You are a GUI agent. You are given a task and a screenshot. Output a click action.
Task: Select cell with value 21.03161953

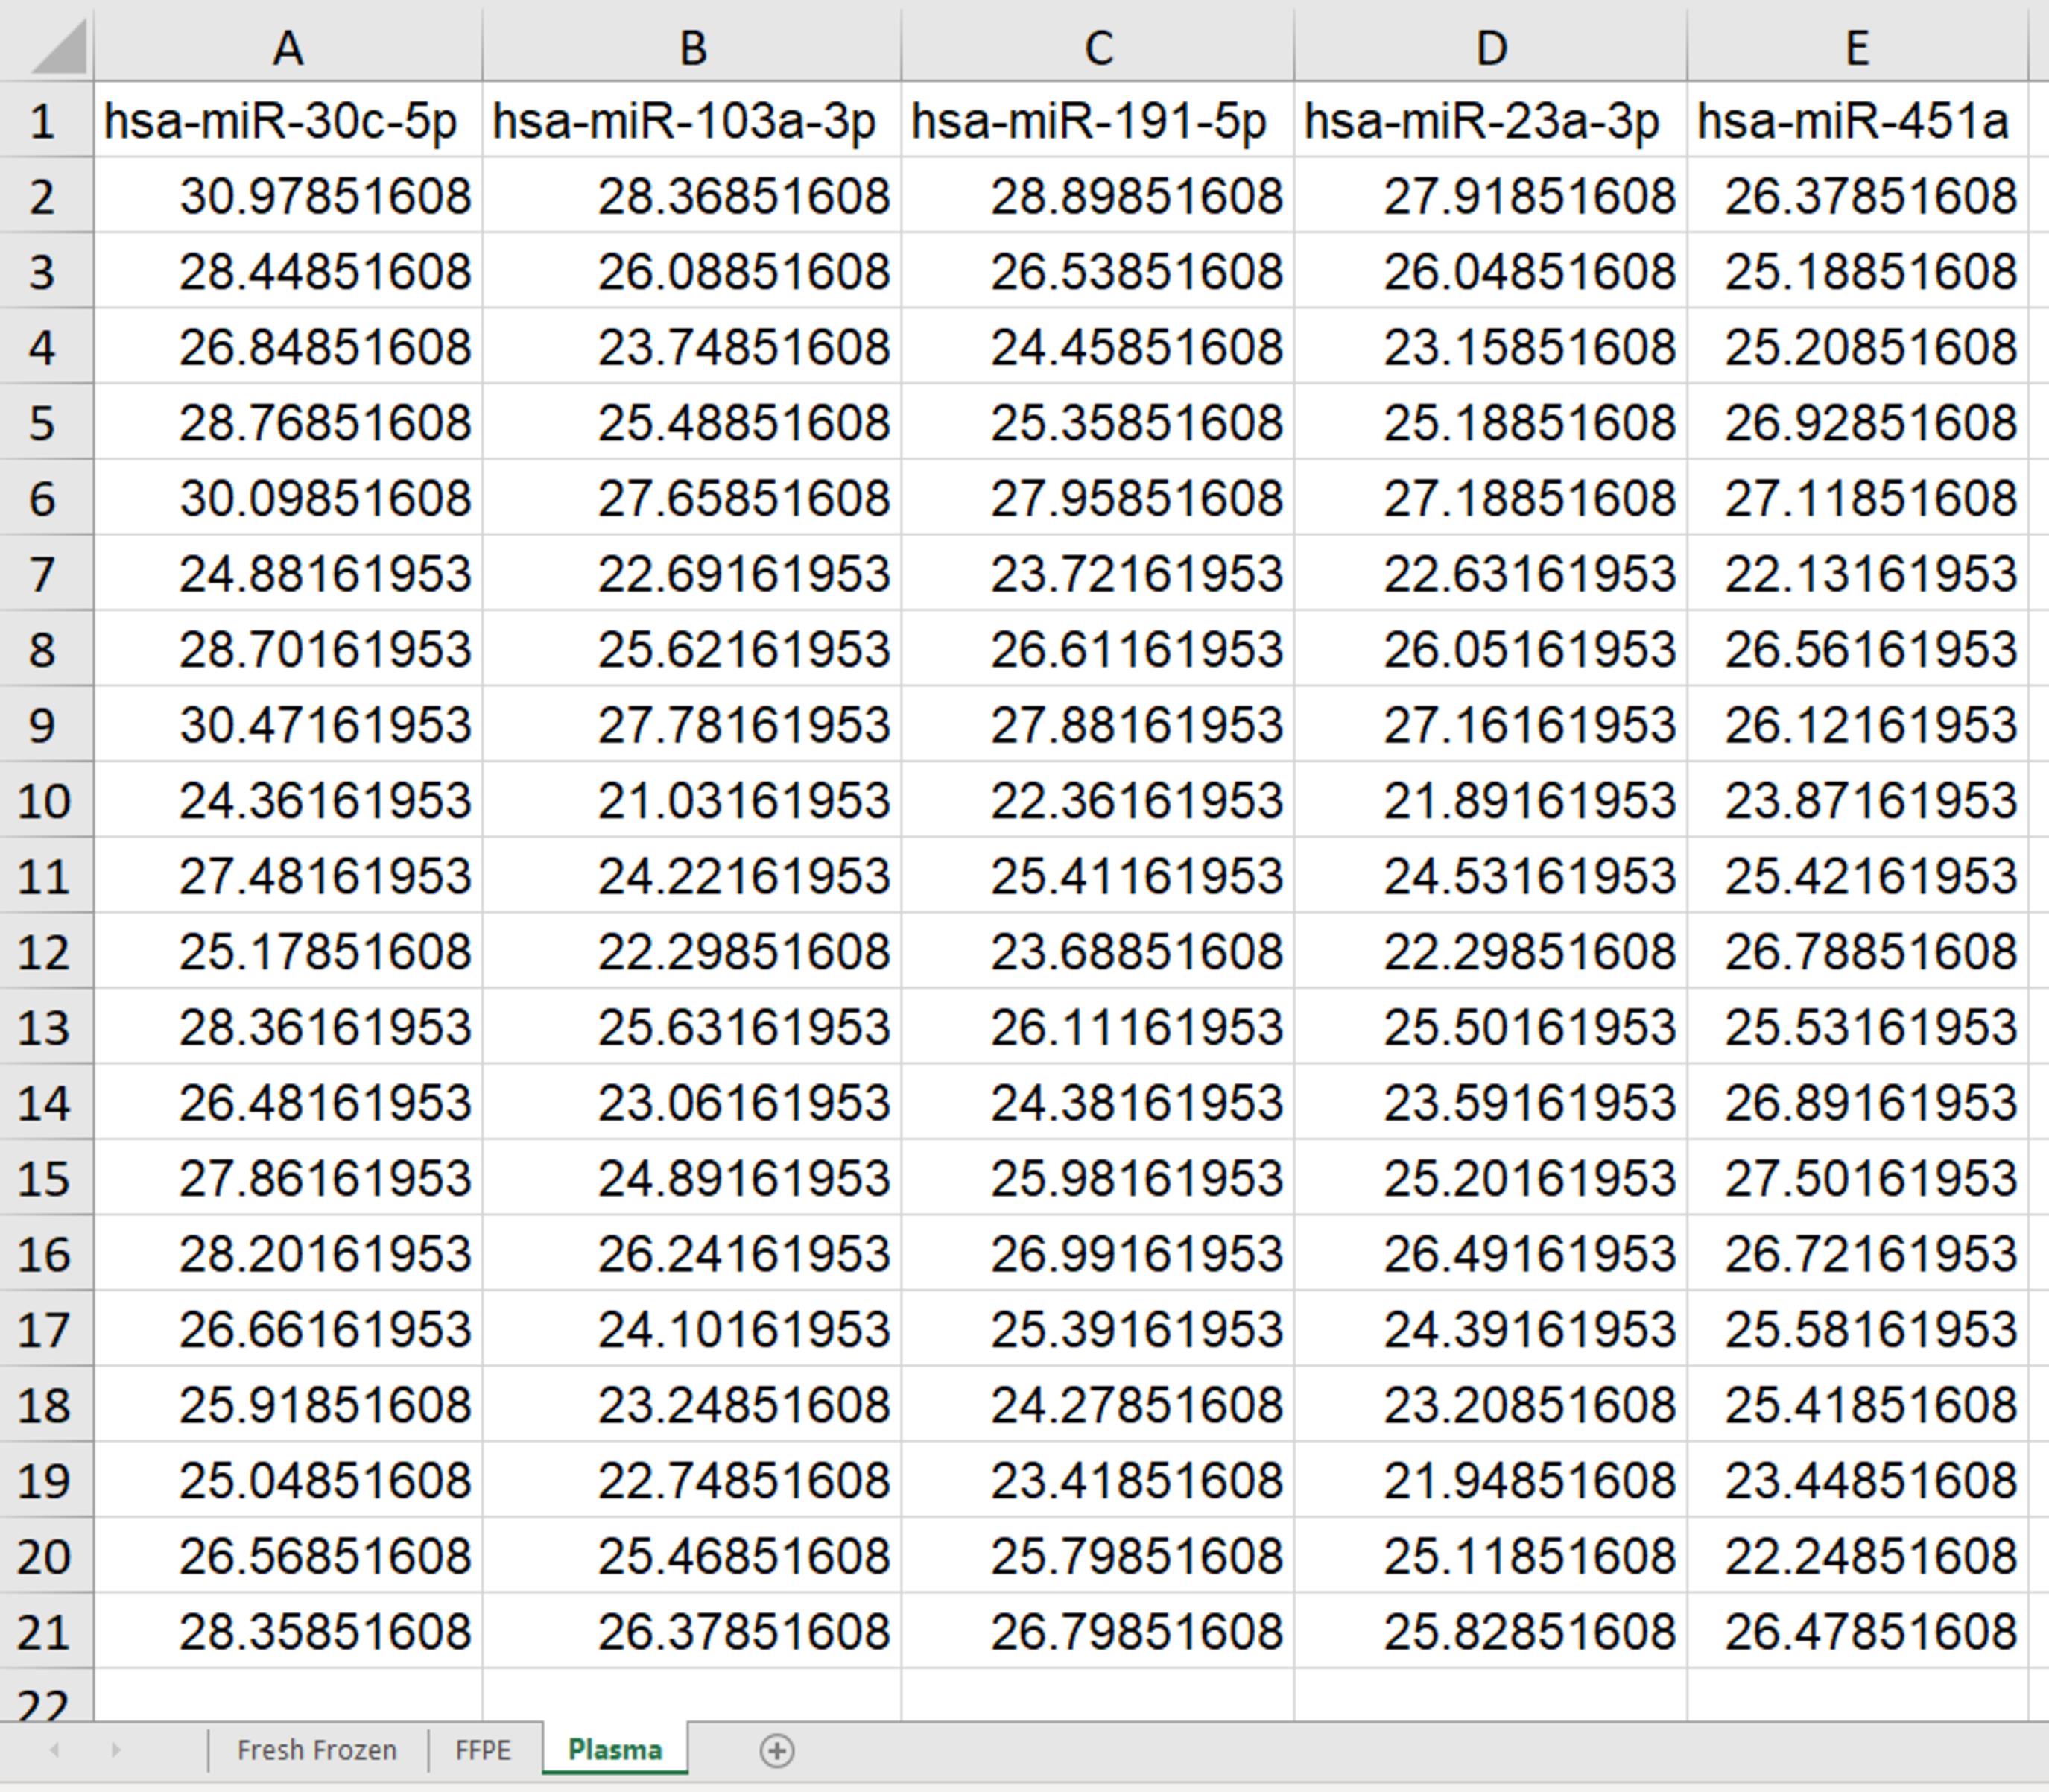(692, 800)
